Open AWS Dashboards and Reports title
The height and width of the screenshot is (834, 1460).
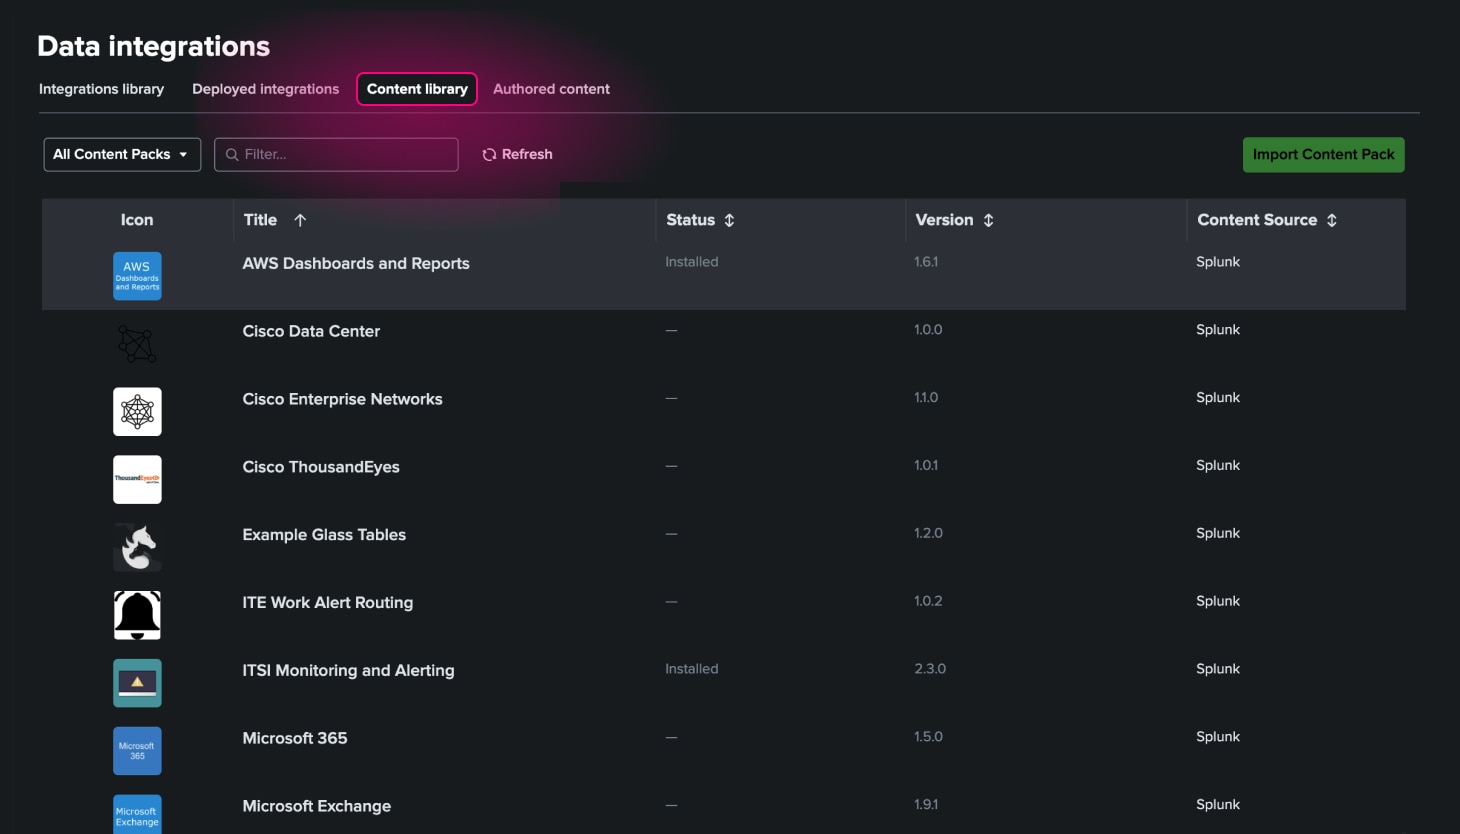point(356,264)
